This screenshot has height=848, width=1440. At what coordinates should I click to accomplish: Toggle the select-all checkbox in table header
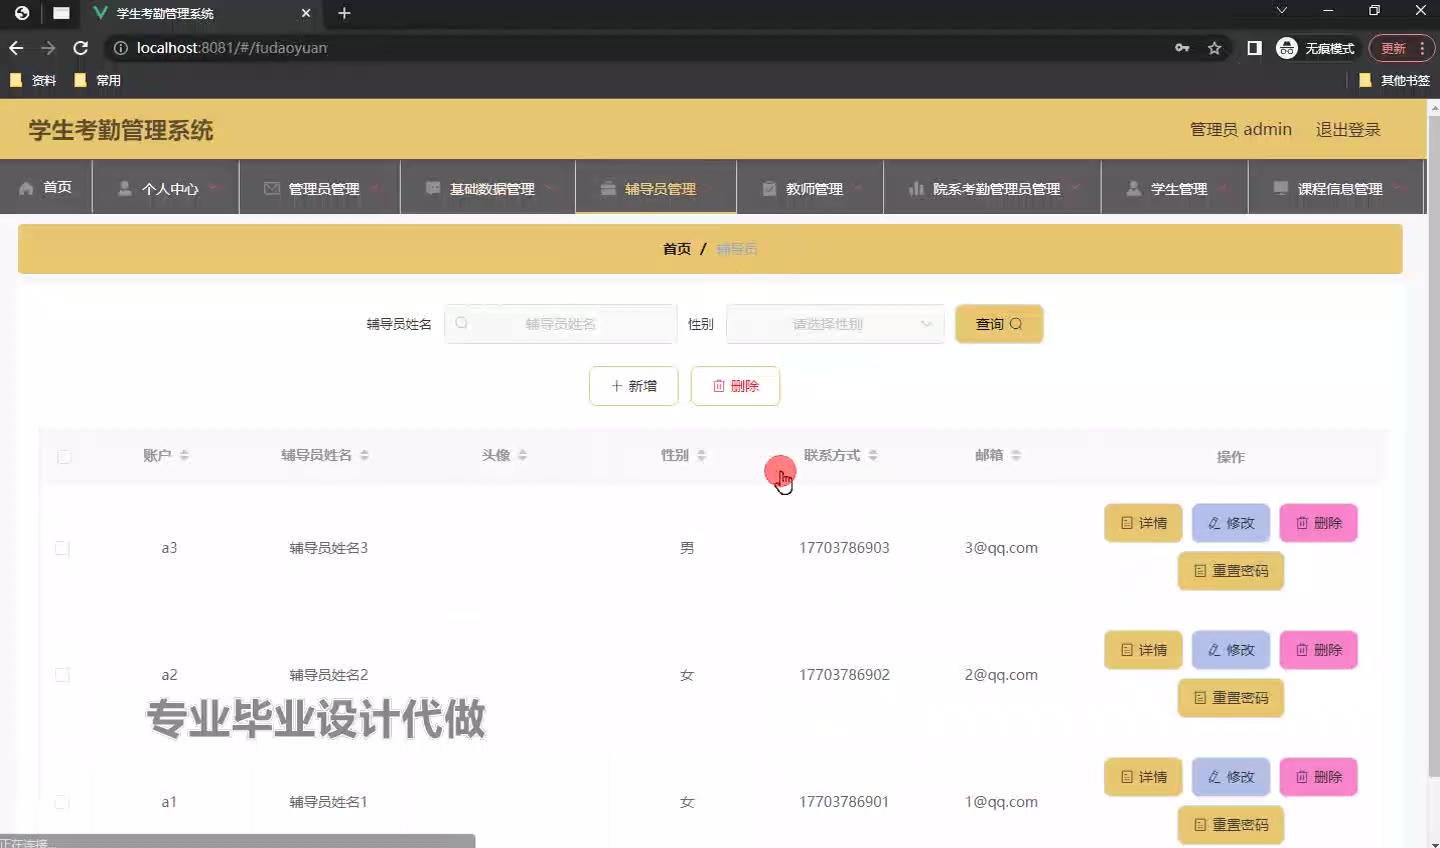64,457
